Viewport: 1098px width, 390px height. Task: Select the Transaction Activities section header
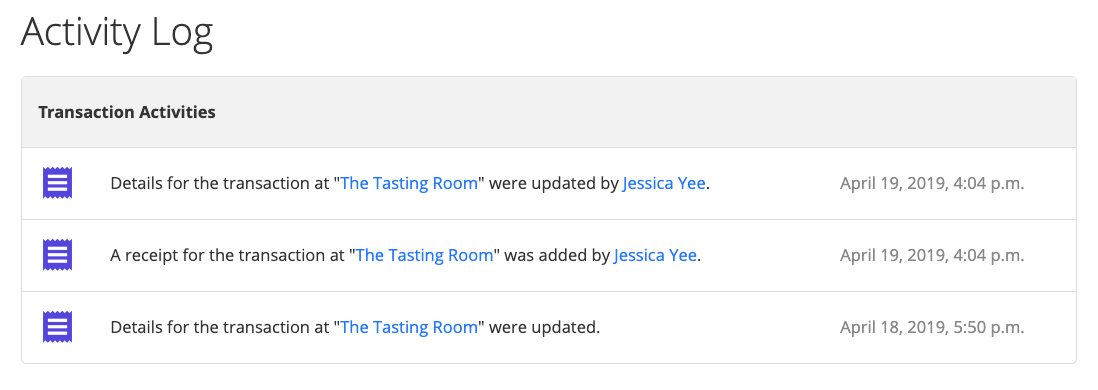click(127, 112)
